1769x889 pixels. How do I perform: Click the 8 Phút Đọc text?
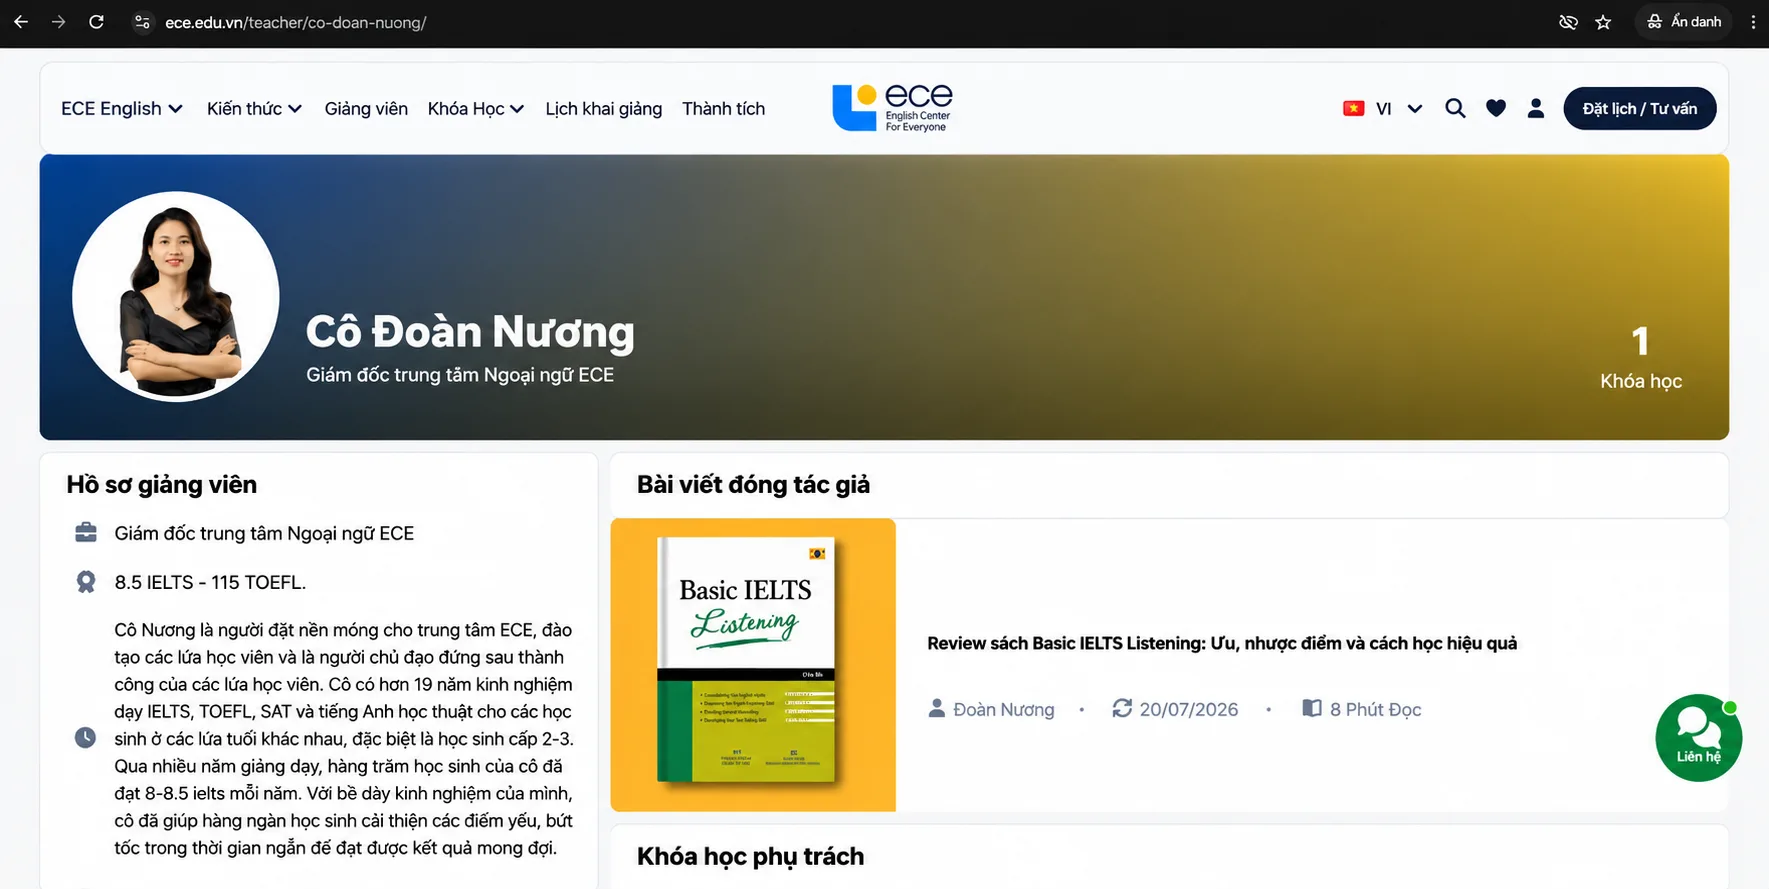click(1375, 710)
